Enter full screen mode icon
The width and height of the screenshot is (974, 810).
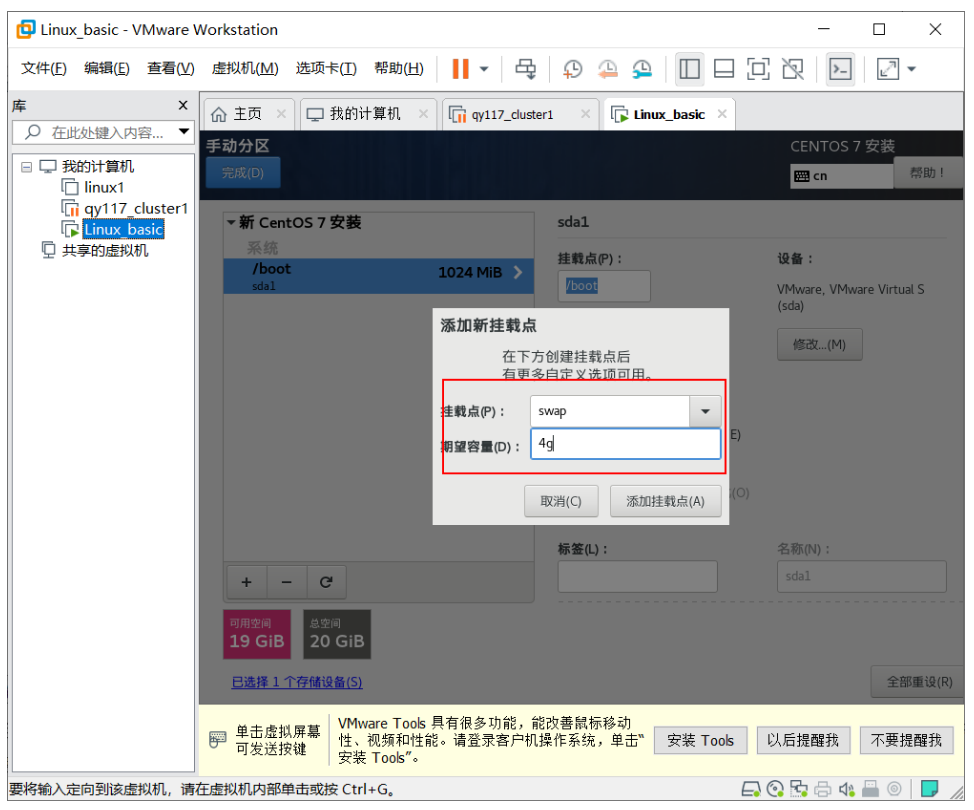click(x=758, y=68)
